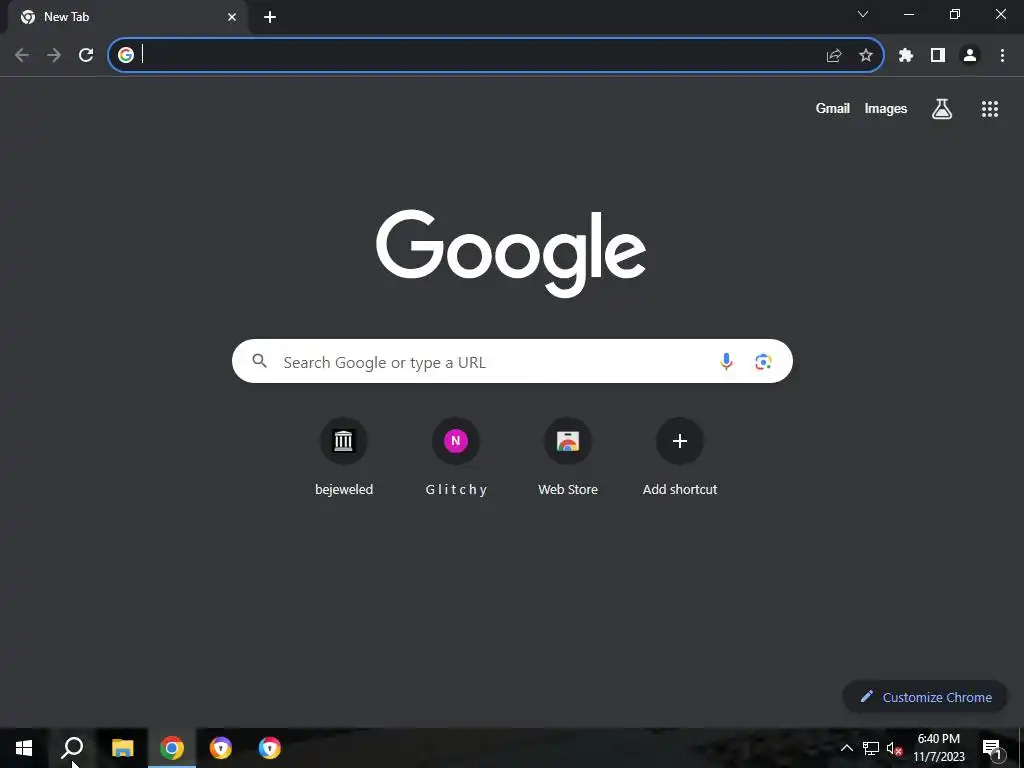Show hidden system tray icons

click(x=846, y=748)
